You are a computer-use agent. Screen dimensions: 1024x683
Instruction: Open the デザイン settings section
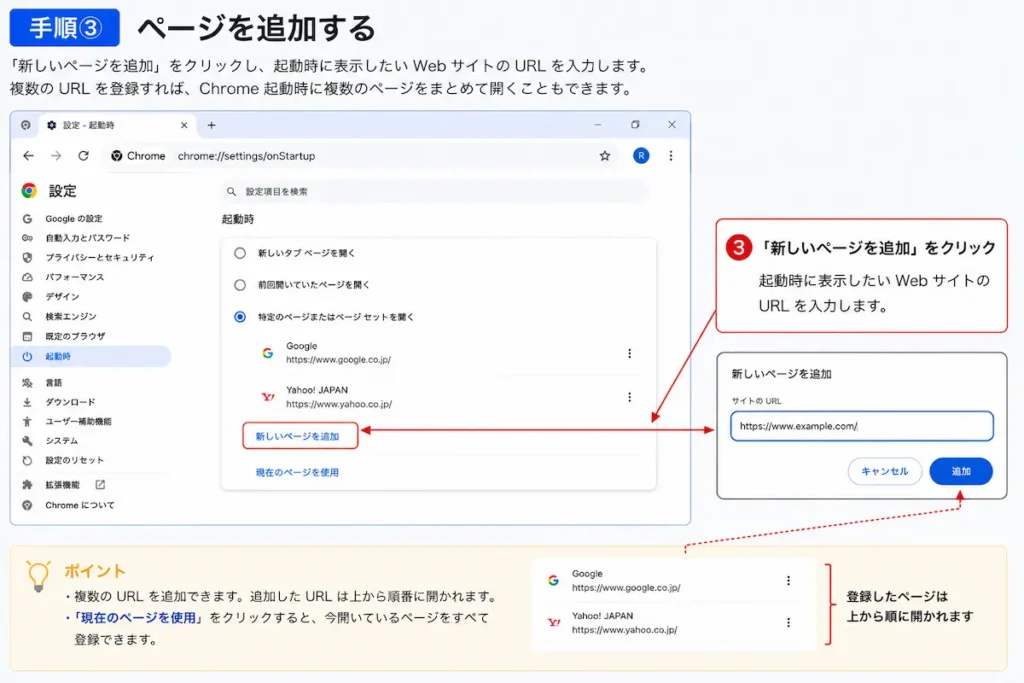[x=62, y=296]
